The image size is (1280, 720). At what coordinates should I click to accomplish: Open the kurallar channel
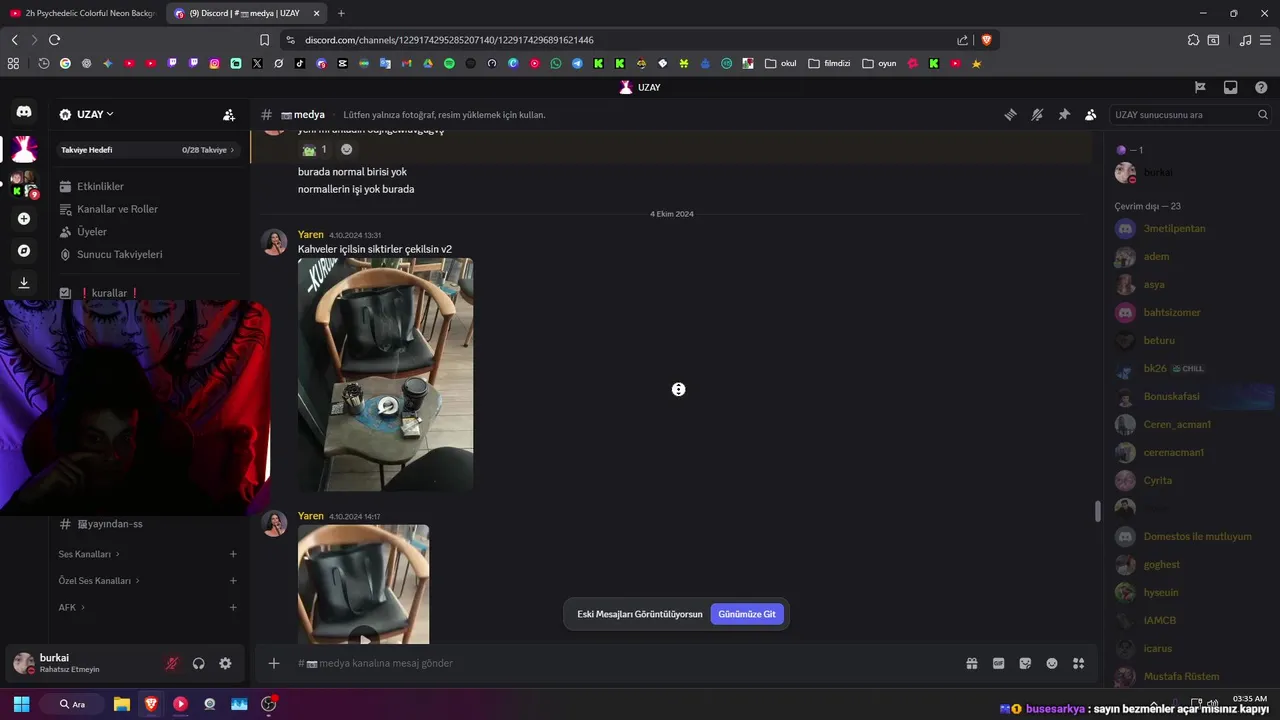click(x=147, y=293)
